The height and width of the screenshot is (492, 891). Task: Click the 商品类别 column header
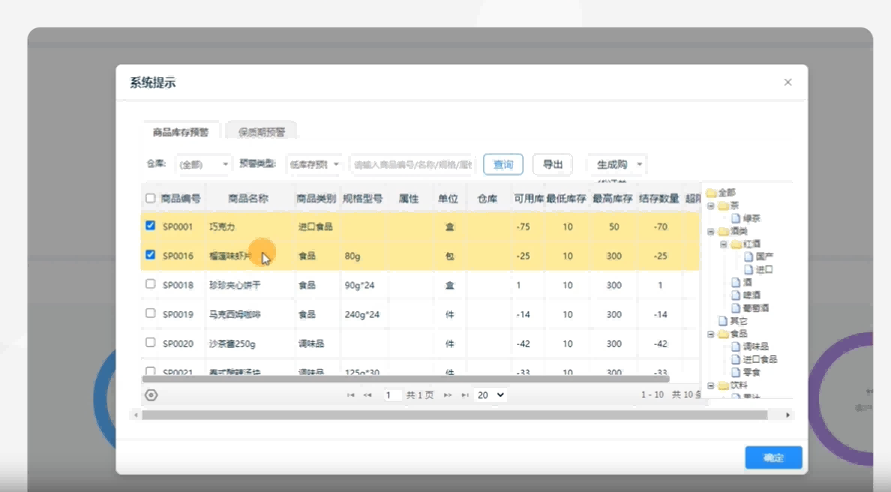pyautogui.click(x=316, y=198)
